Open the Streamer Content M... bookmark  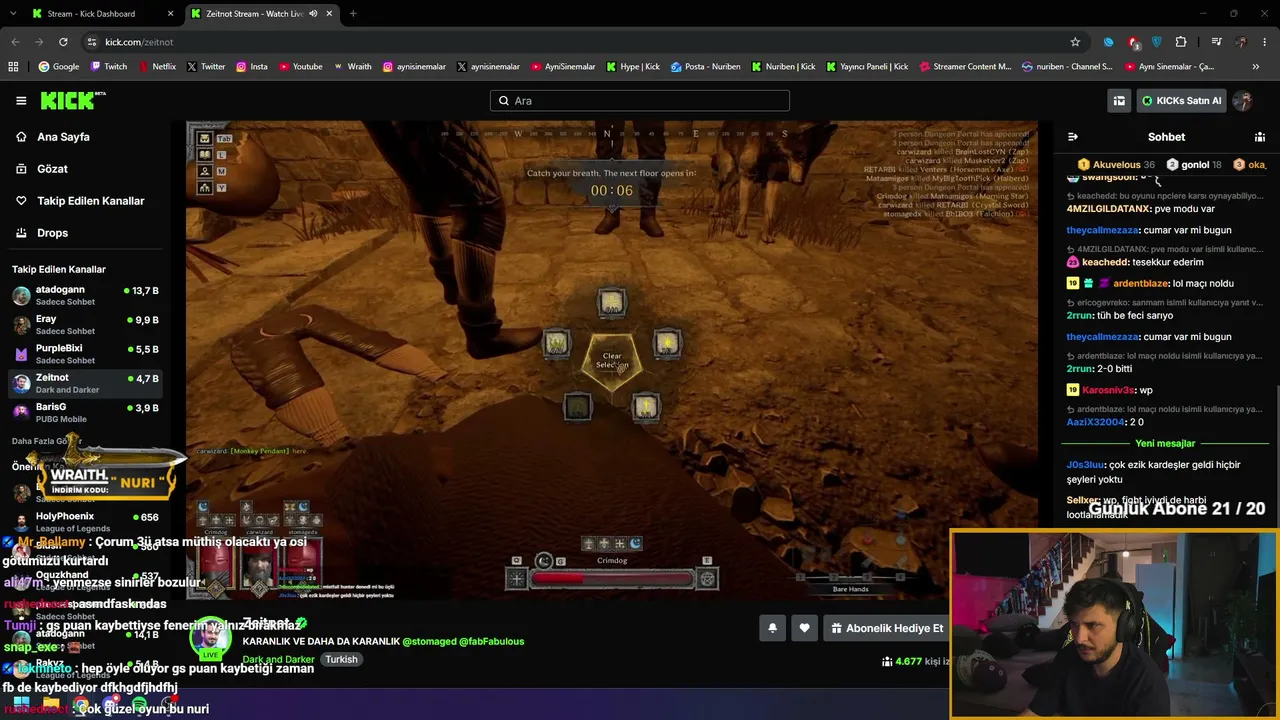[964, 67]
